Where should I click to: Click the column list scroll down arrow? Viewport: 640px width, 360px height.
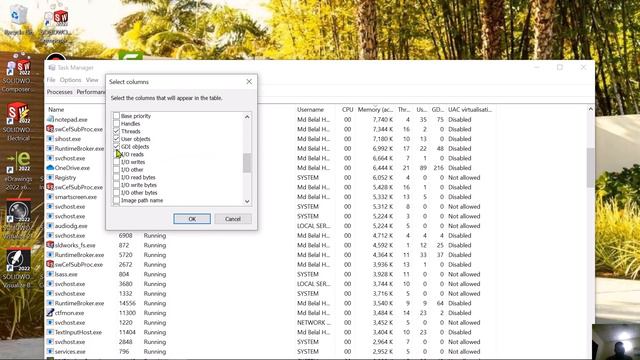click(247, 201)
